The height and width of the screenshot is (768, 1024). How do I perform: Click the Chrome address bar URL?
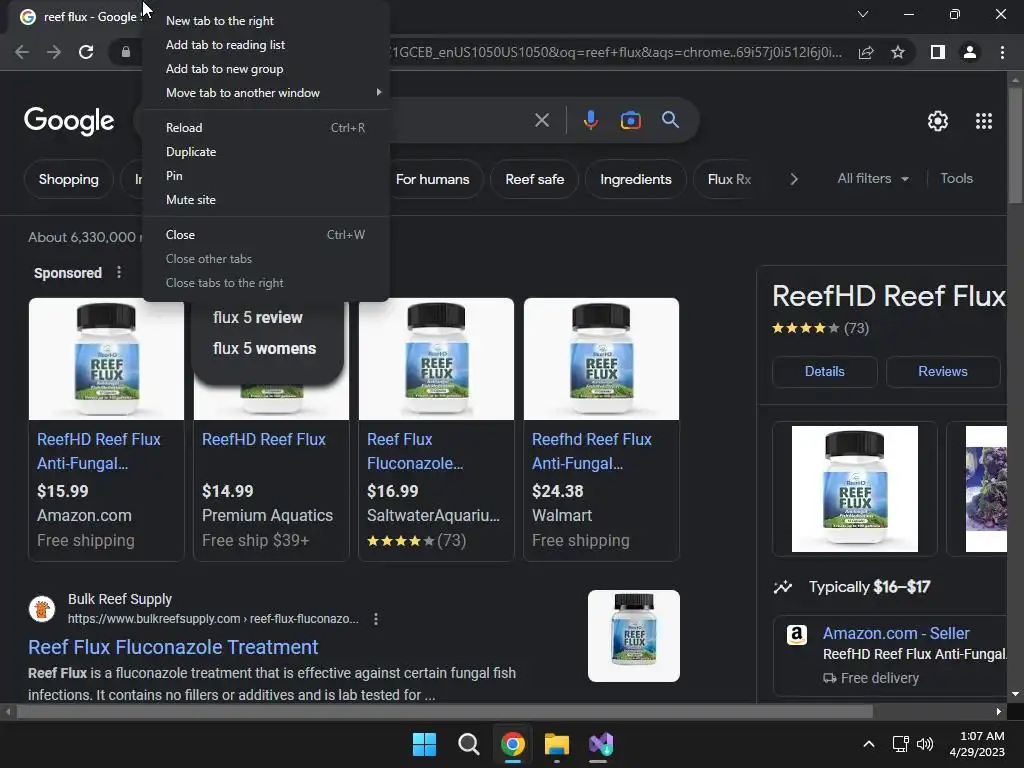pyautogui.click(x=614, y=52)
